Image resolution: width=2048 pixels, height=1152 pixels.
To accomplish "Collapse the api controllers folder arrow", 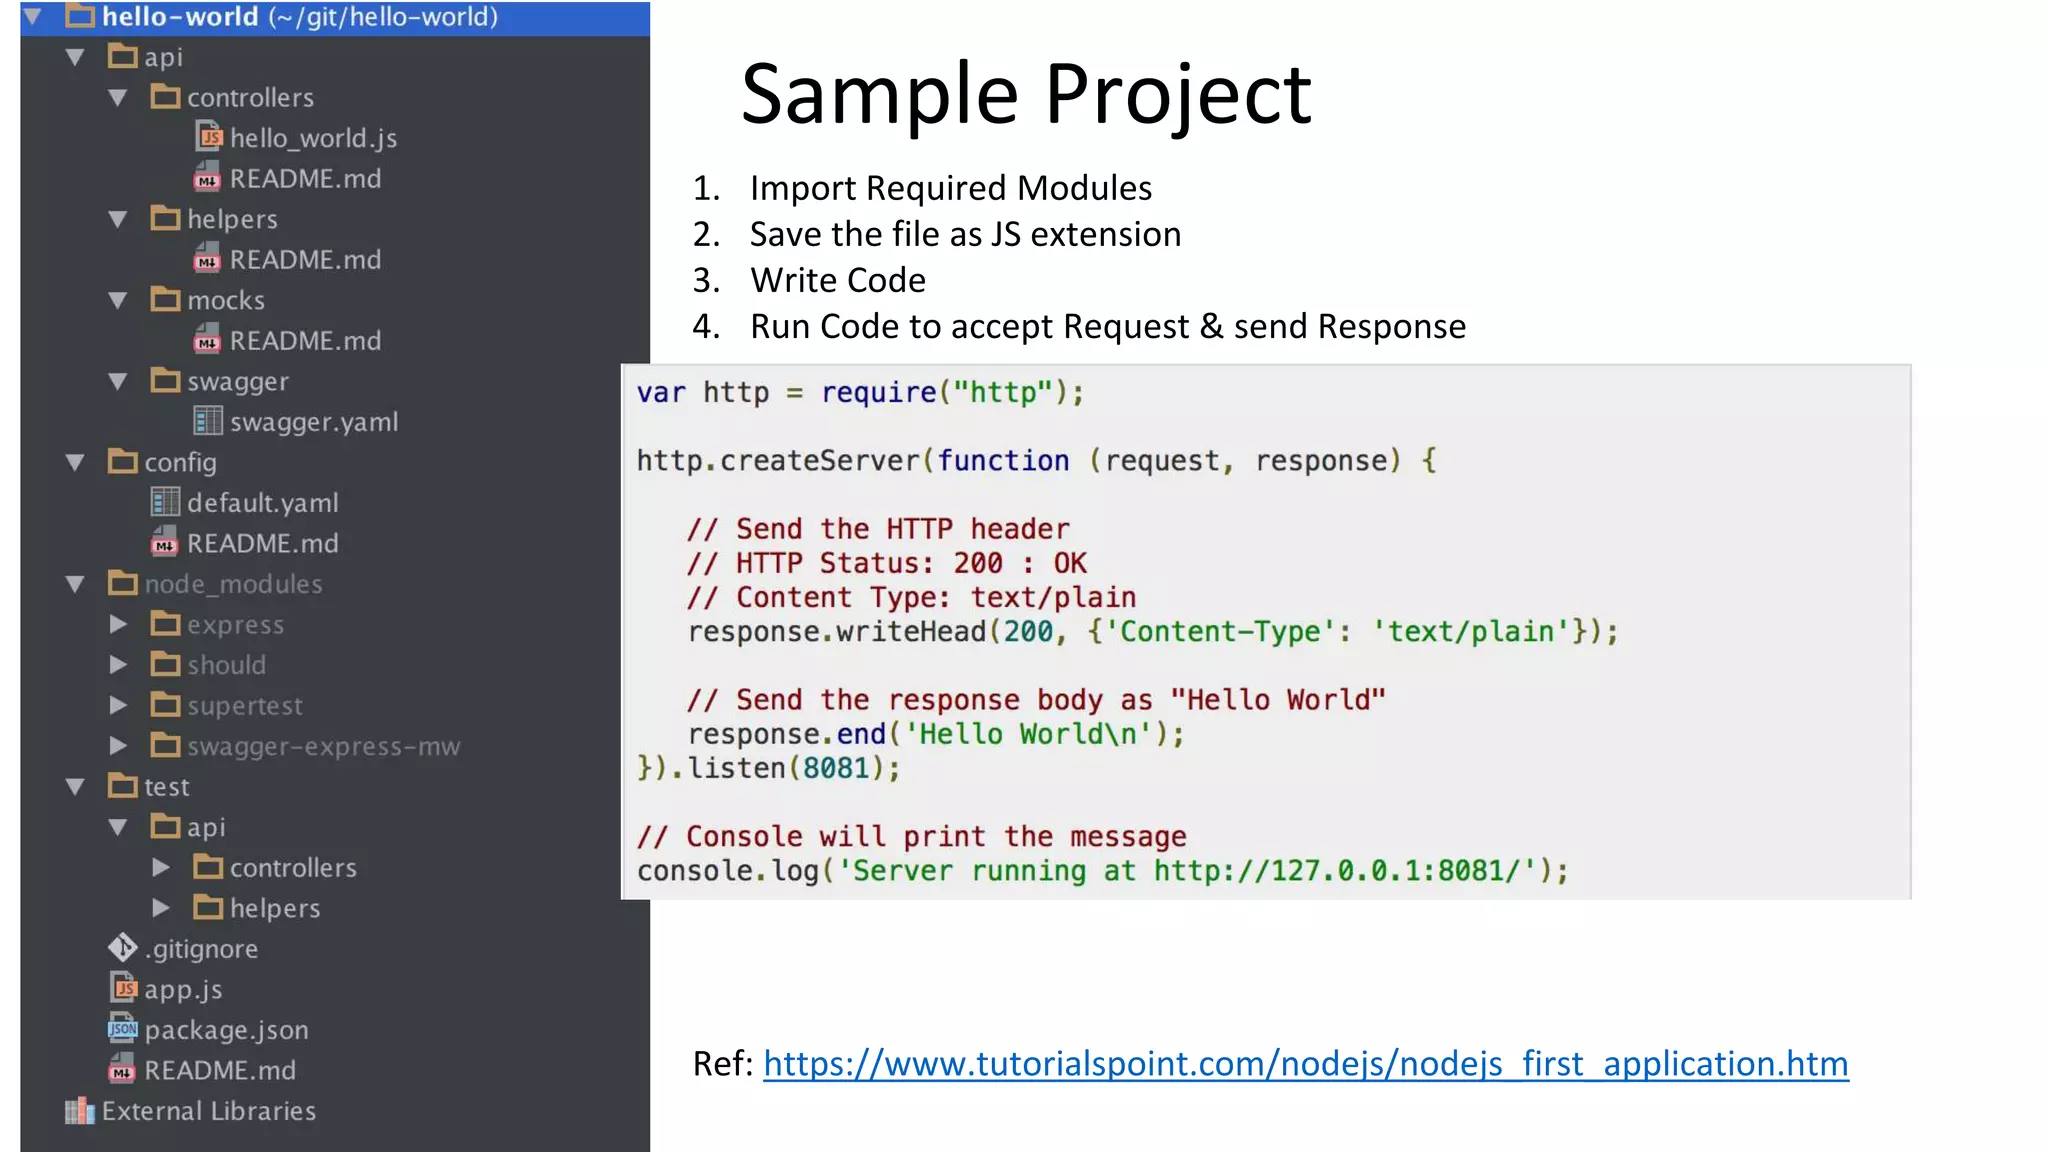I will [x=118, y=98].
